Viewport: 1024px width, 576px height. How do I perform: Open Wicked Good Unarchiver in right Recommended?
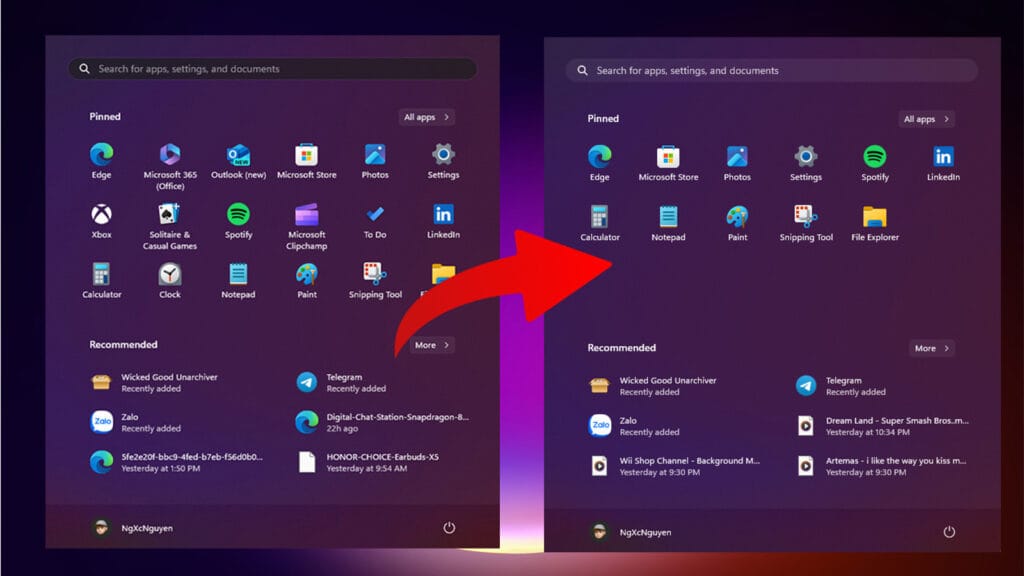point(652,386)
